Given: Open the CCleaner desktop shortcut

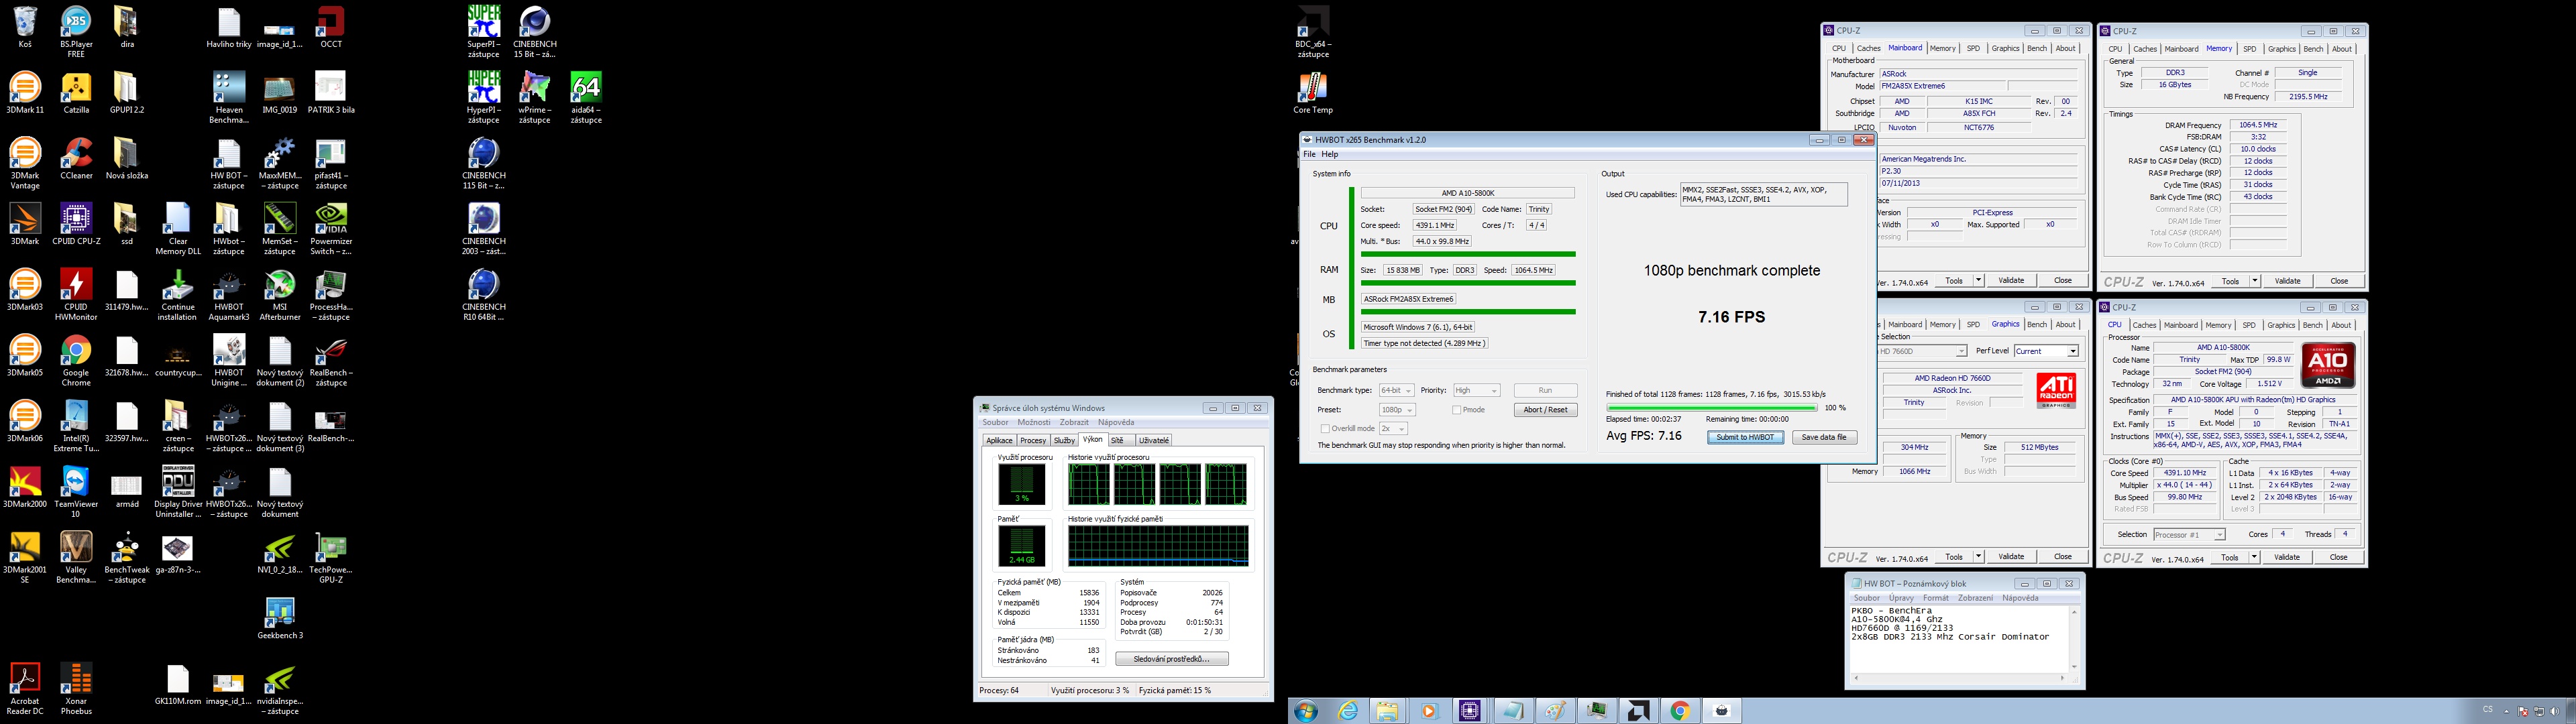Looking at the screenshot, I should 76,158.
